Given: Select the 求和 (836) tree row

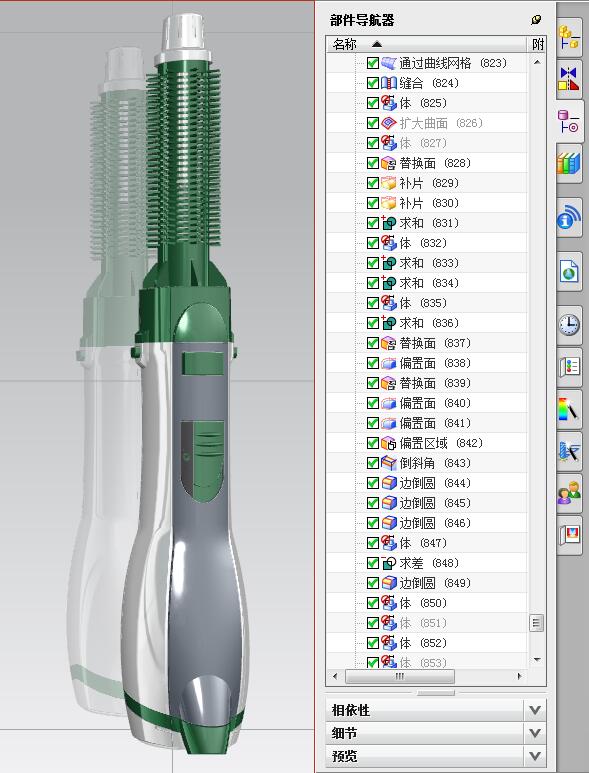Looking at the screenshot, I should 427,323.
